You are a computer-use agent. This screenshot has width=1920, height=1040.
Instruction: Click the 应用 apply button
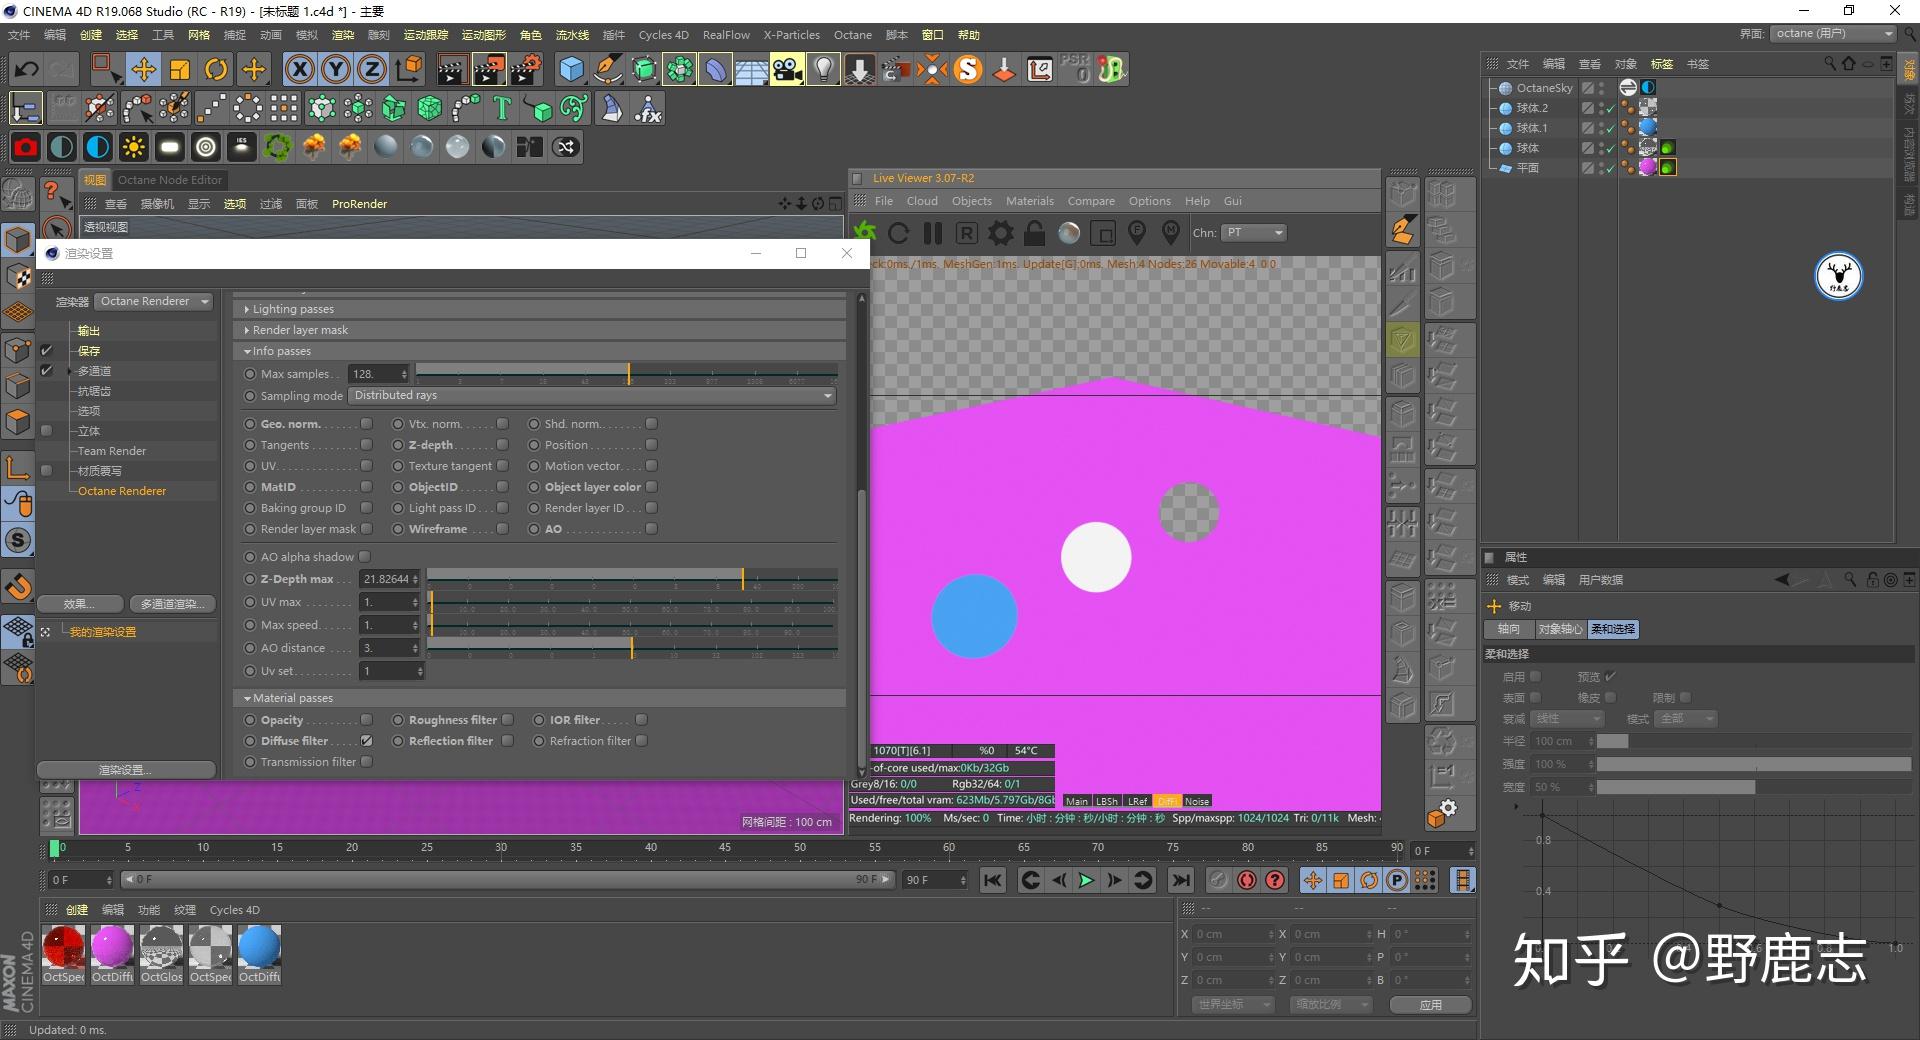[1430, 1004]
